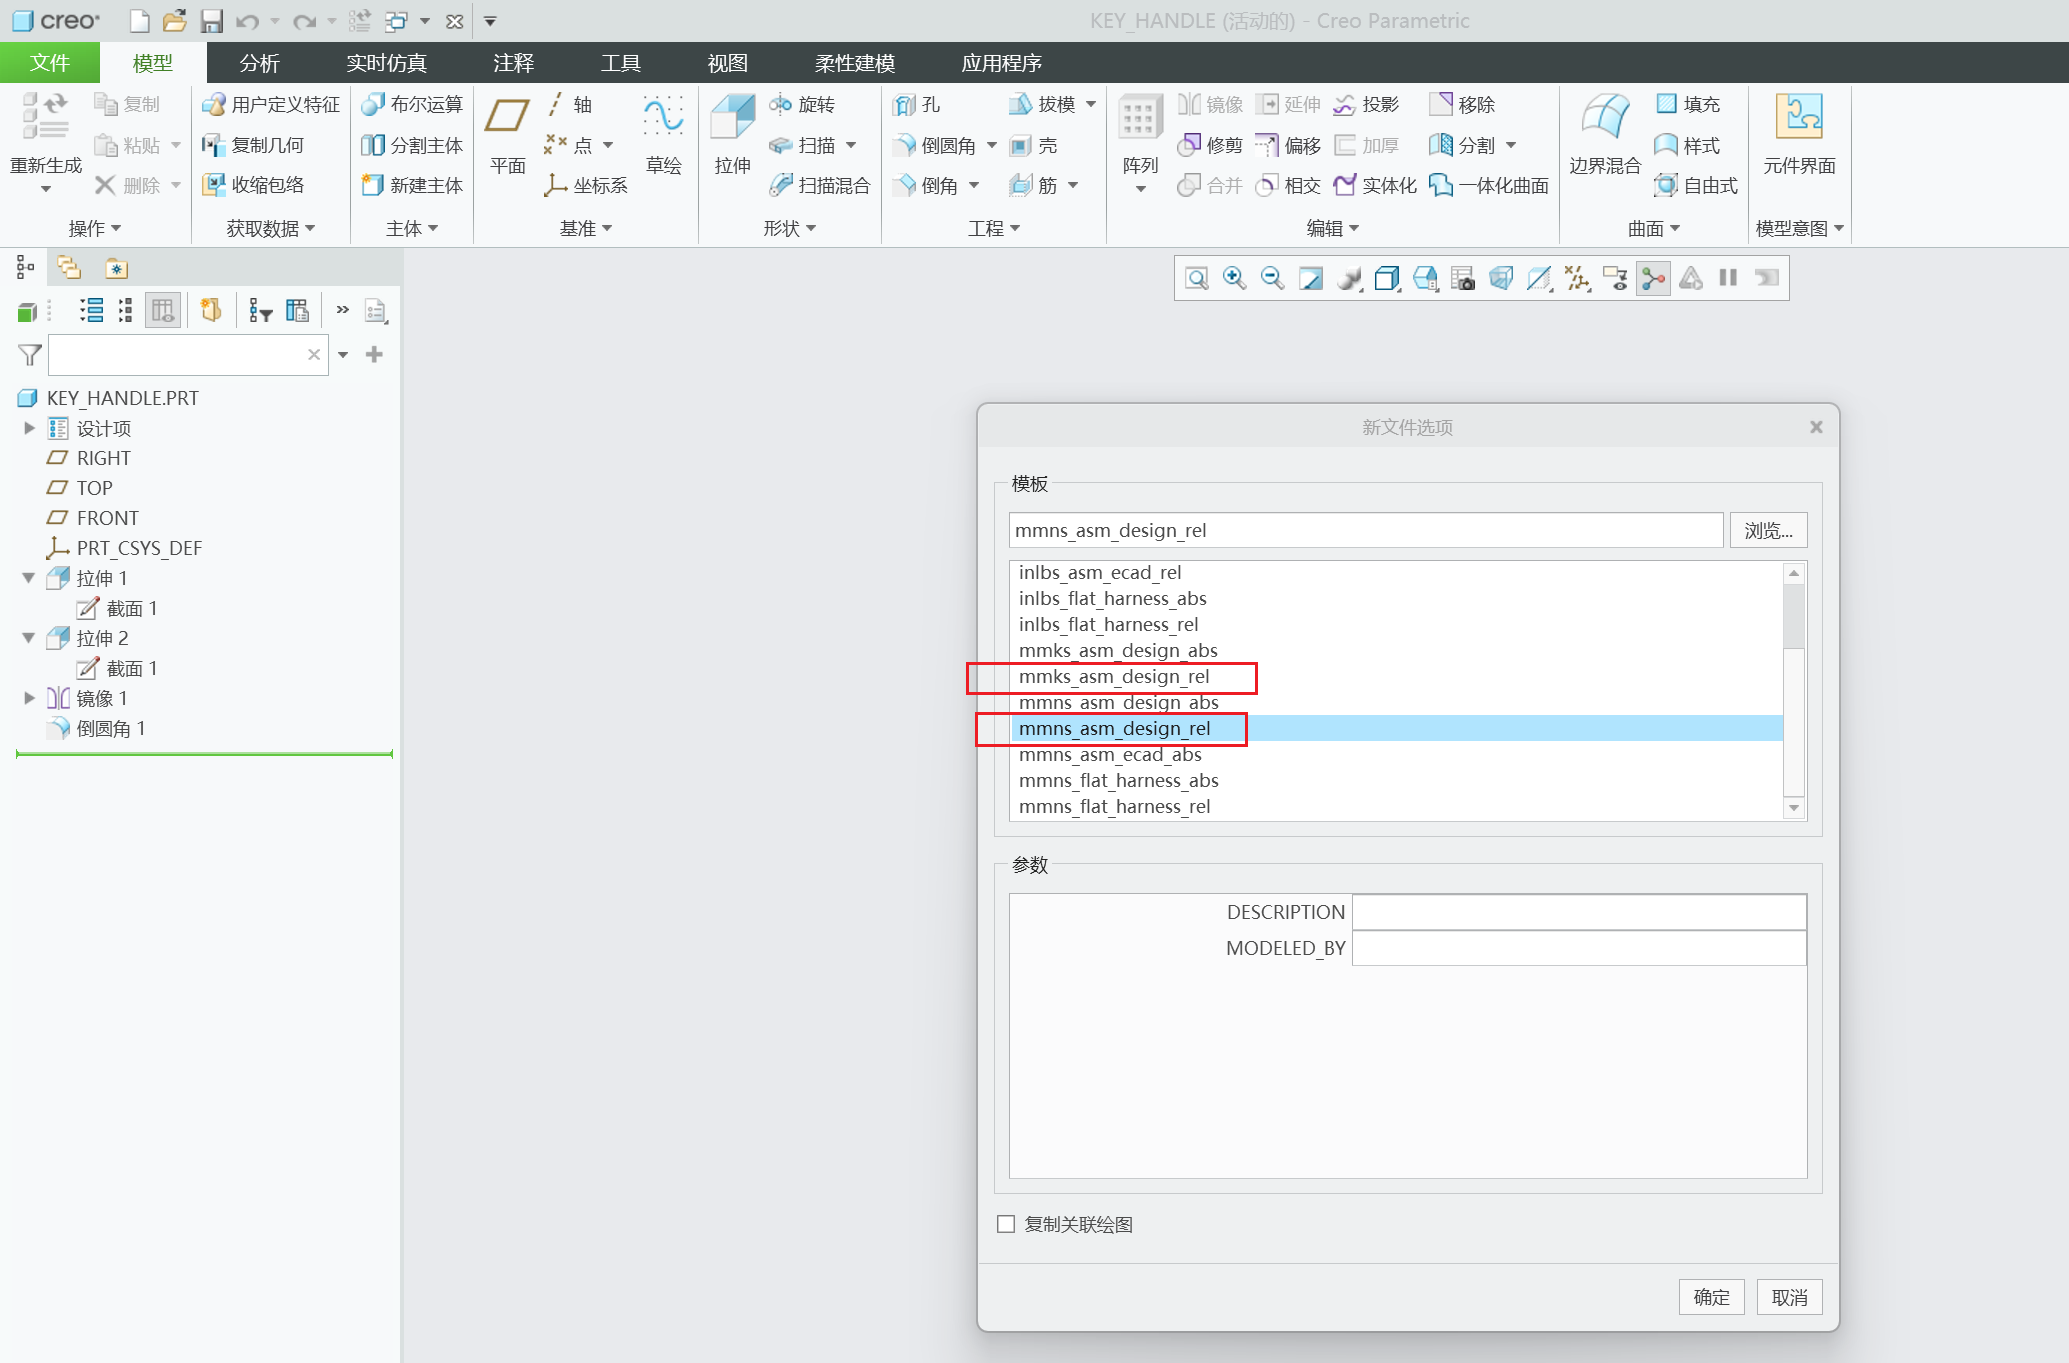The width and height of the screenshot is (2069, 1363).
Task: Enable the 复制关联绘图 checkbox
Action: pos(1006,1224)
